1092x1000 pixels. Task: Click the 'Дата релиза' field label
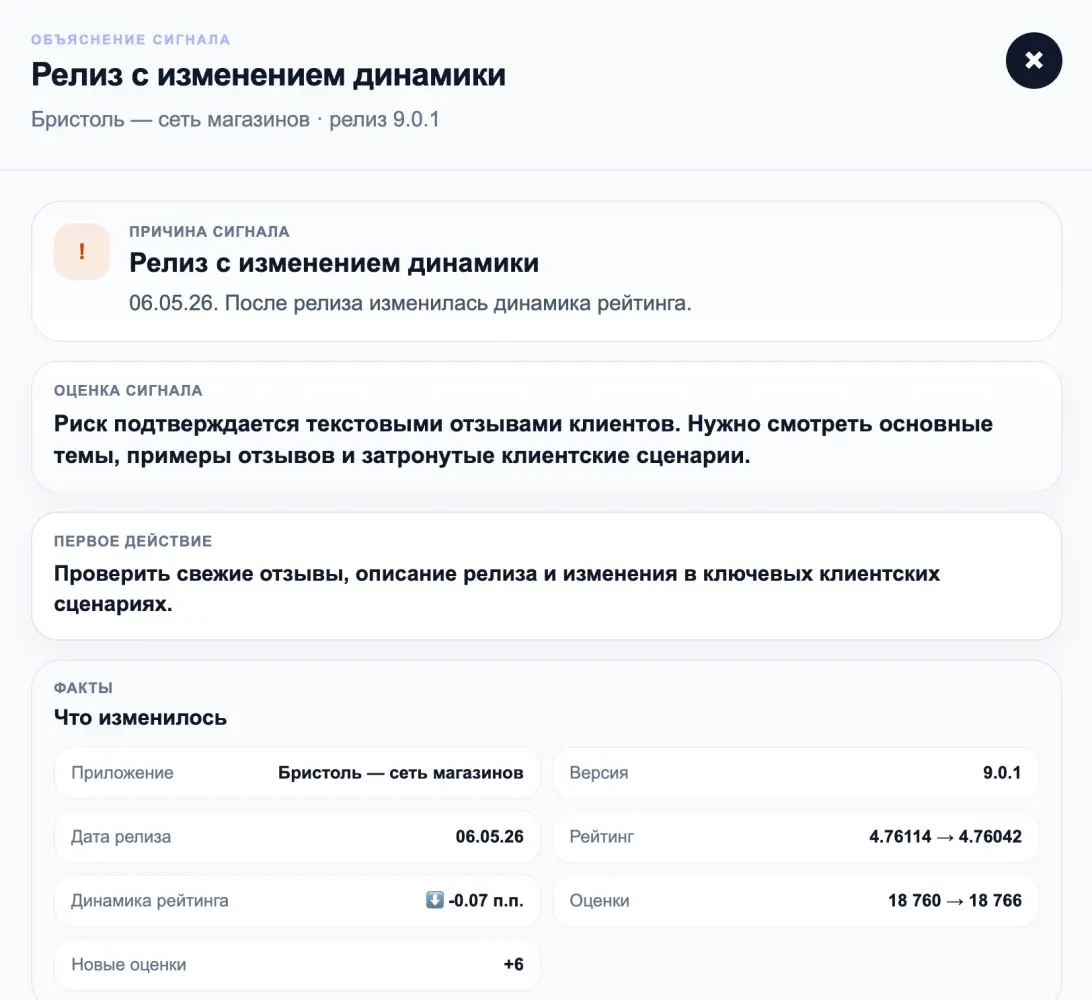tap(121, 836)
